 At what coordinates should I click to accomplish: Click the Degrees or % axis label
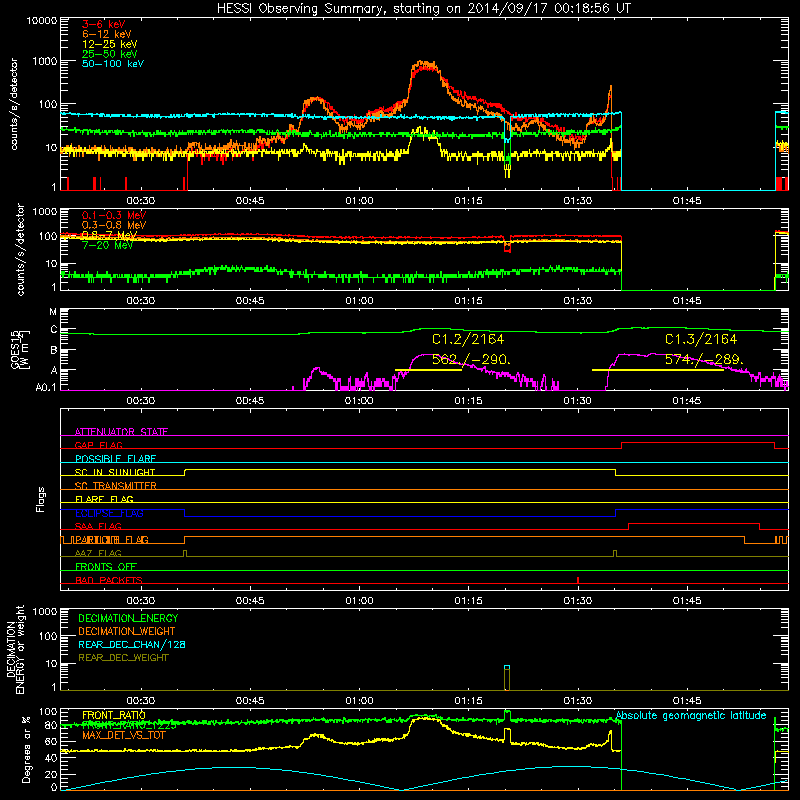click(x=26, y=749)
